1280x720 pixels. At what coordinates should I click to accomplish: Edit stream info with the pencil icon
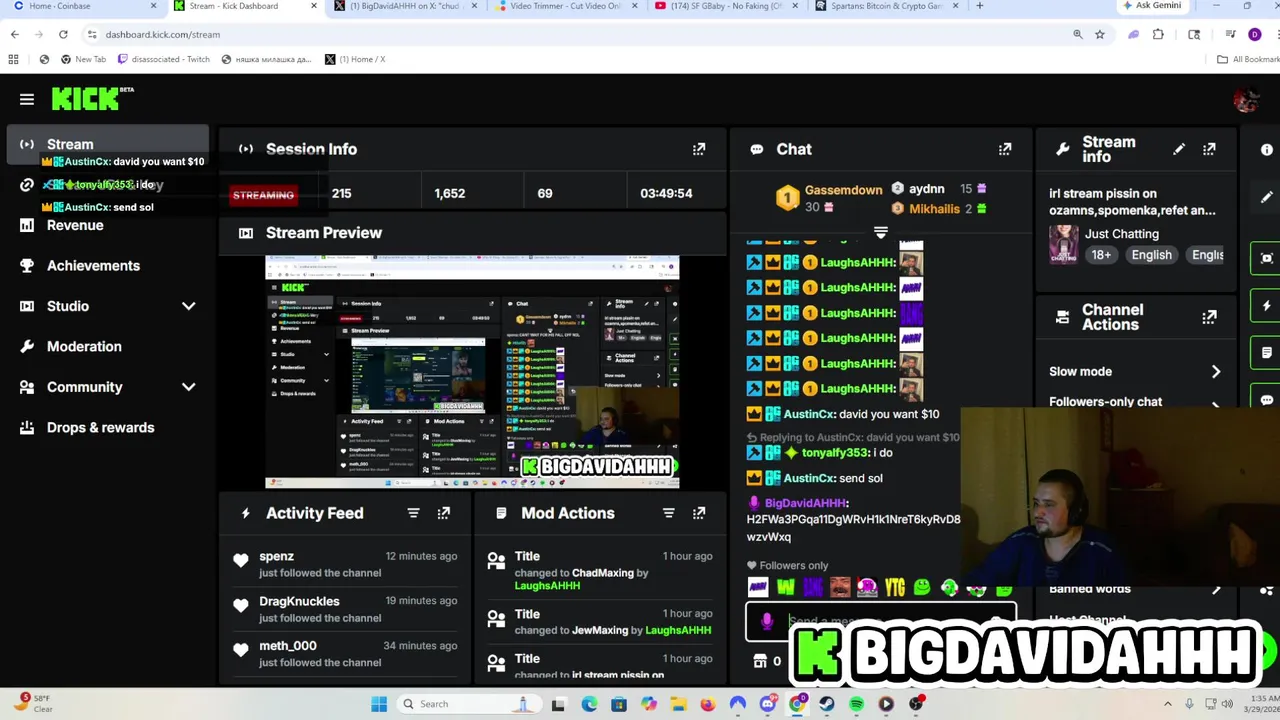[x=1179, y=149]
